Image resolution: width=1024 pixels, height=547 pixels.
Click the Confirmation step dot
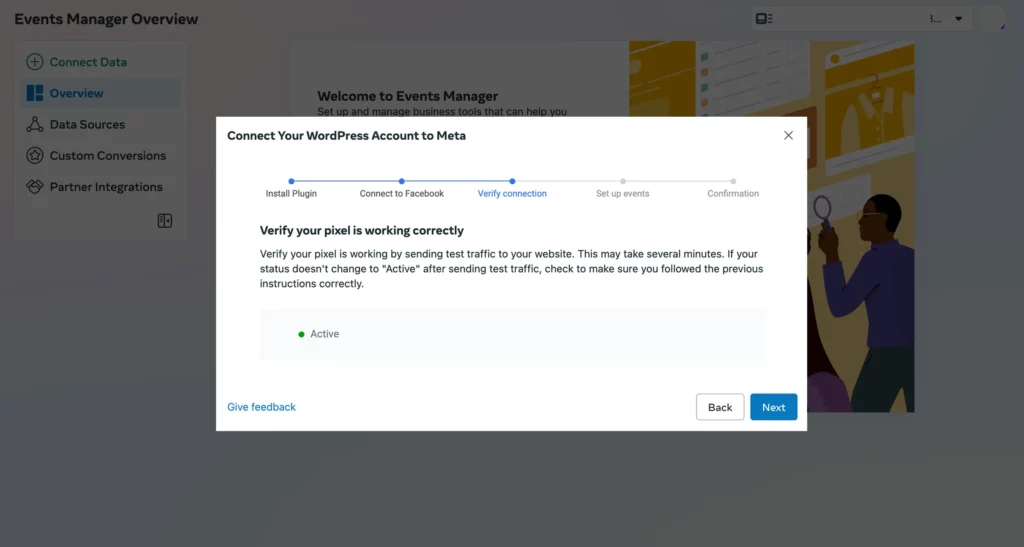pos(733,181)
